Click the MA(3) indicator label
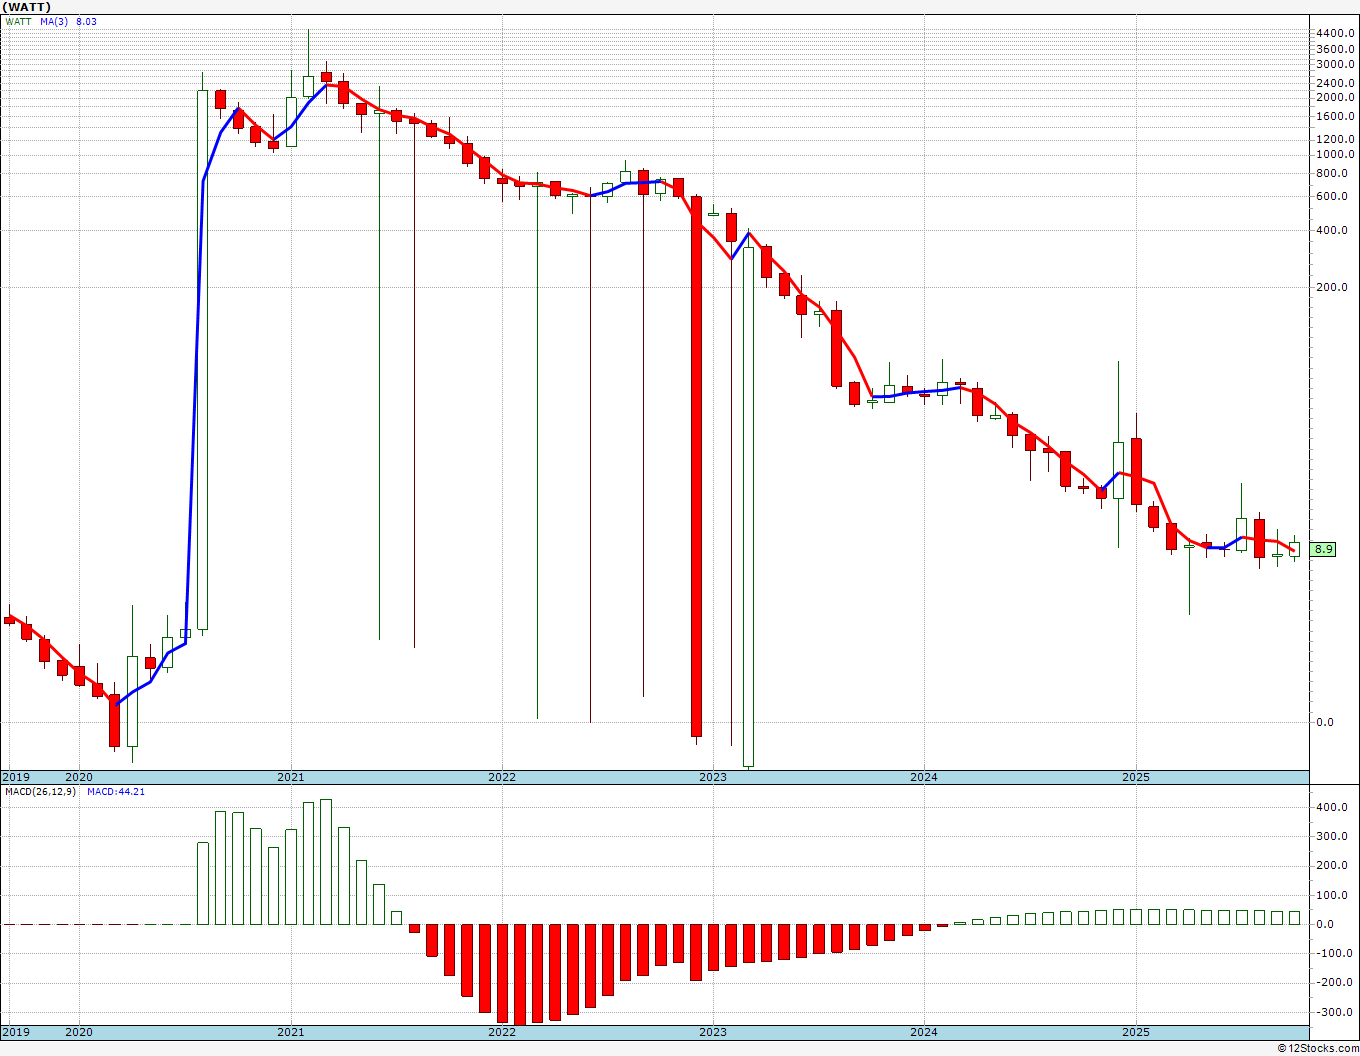The width and height of the screenshot is (1360, 1056). click(x=54, y=21)
